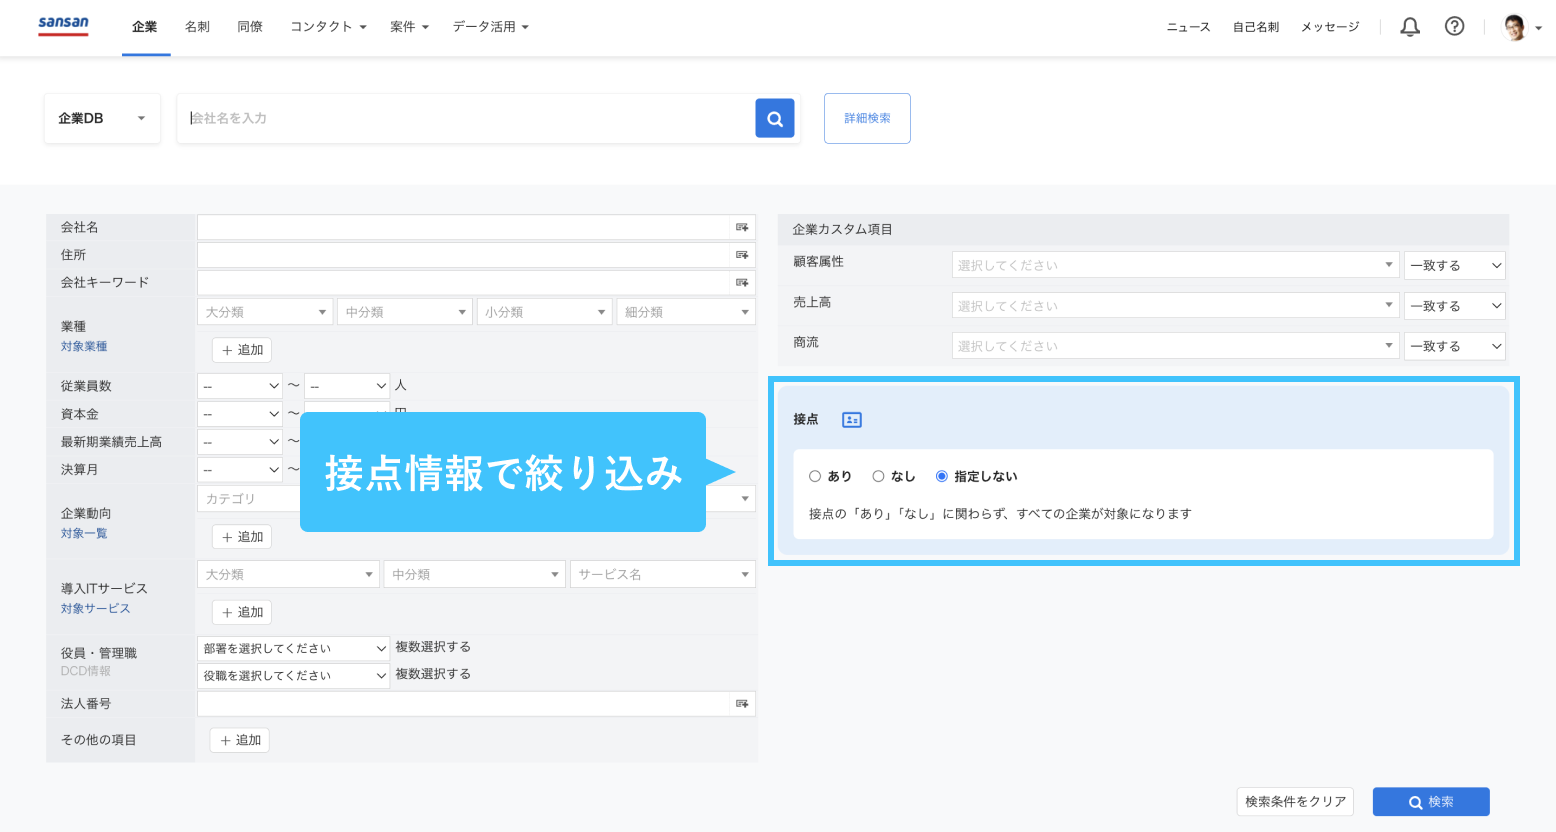Switch to the 名刺 tab
The image size is (1556, 832).
(197, 27)
